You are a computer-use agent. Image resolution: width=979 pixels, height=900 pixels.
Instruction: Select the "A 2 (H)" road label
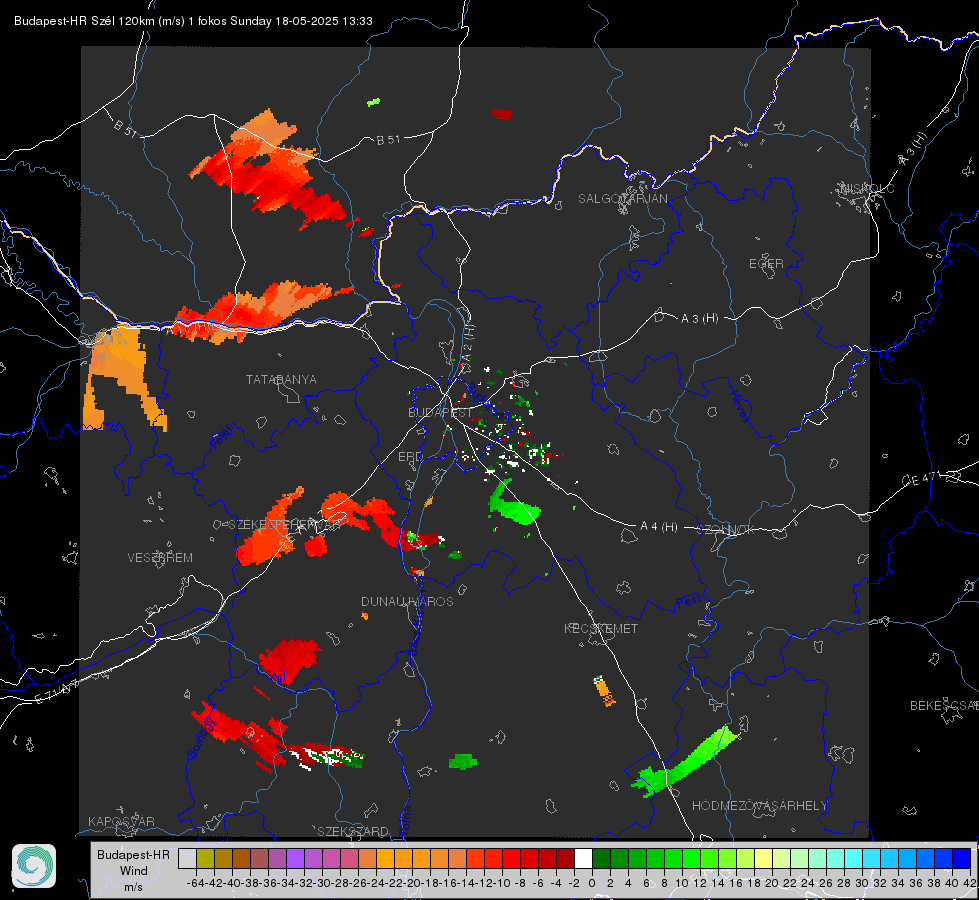tap(467, 343)
